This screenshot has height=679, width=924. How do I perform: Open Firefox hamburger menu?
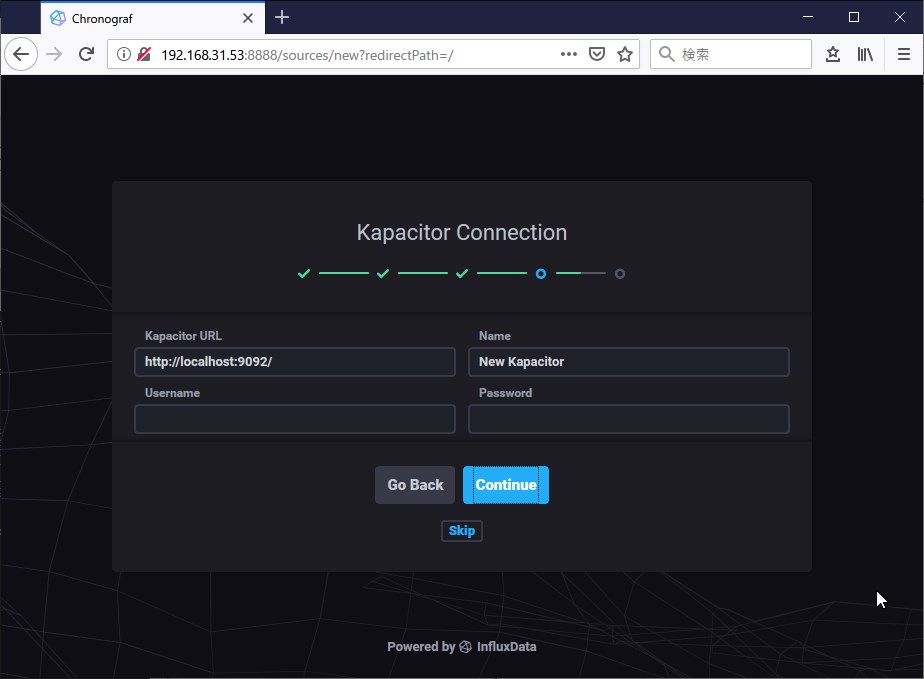pos(904,54)
